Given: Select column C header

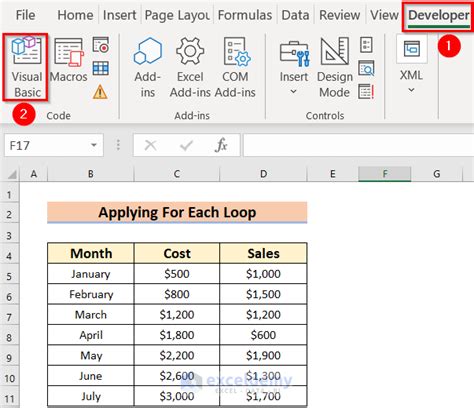Looking at the screenshot, I should (177, 174).
